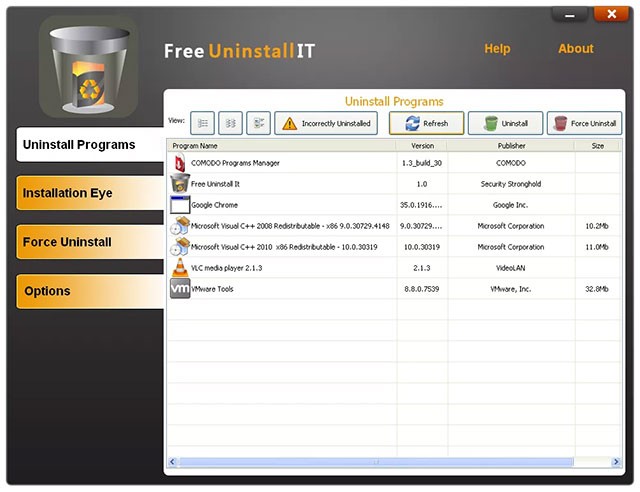640x492 pixels.
Task: Click the first view mode icon
Action: (202, 123)
